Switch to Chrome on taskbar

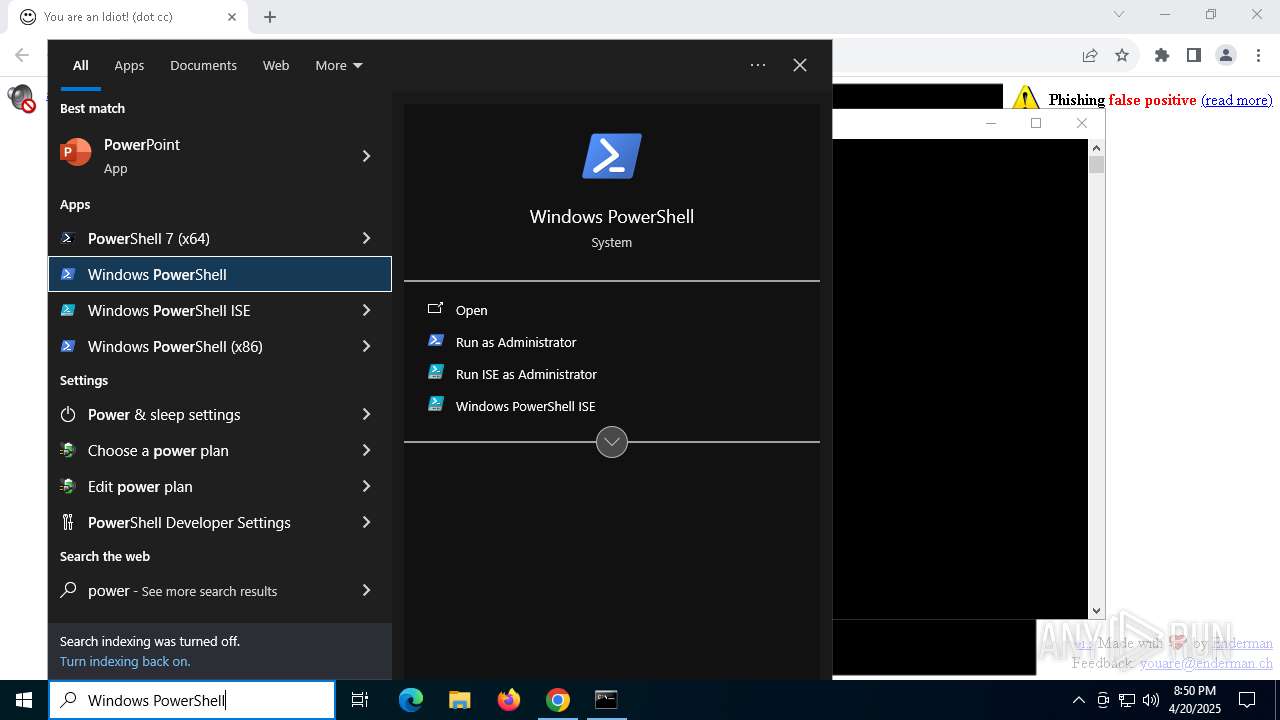(558, 700)
